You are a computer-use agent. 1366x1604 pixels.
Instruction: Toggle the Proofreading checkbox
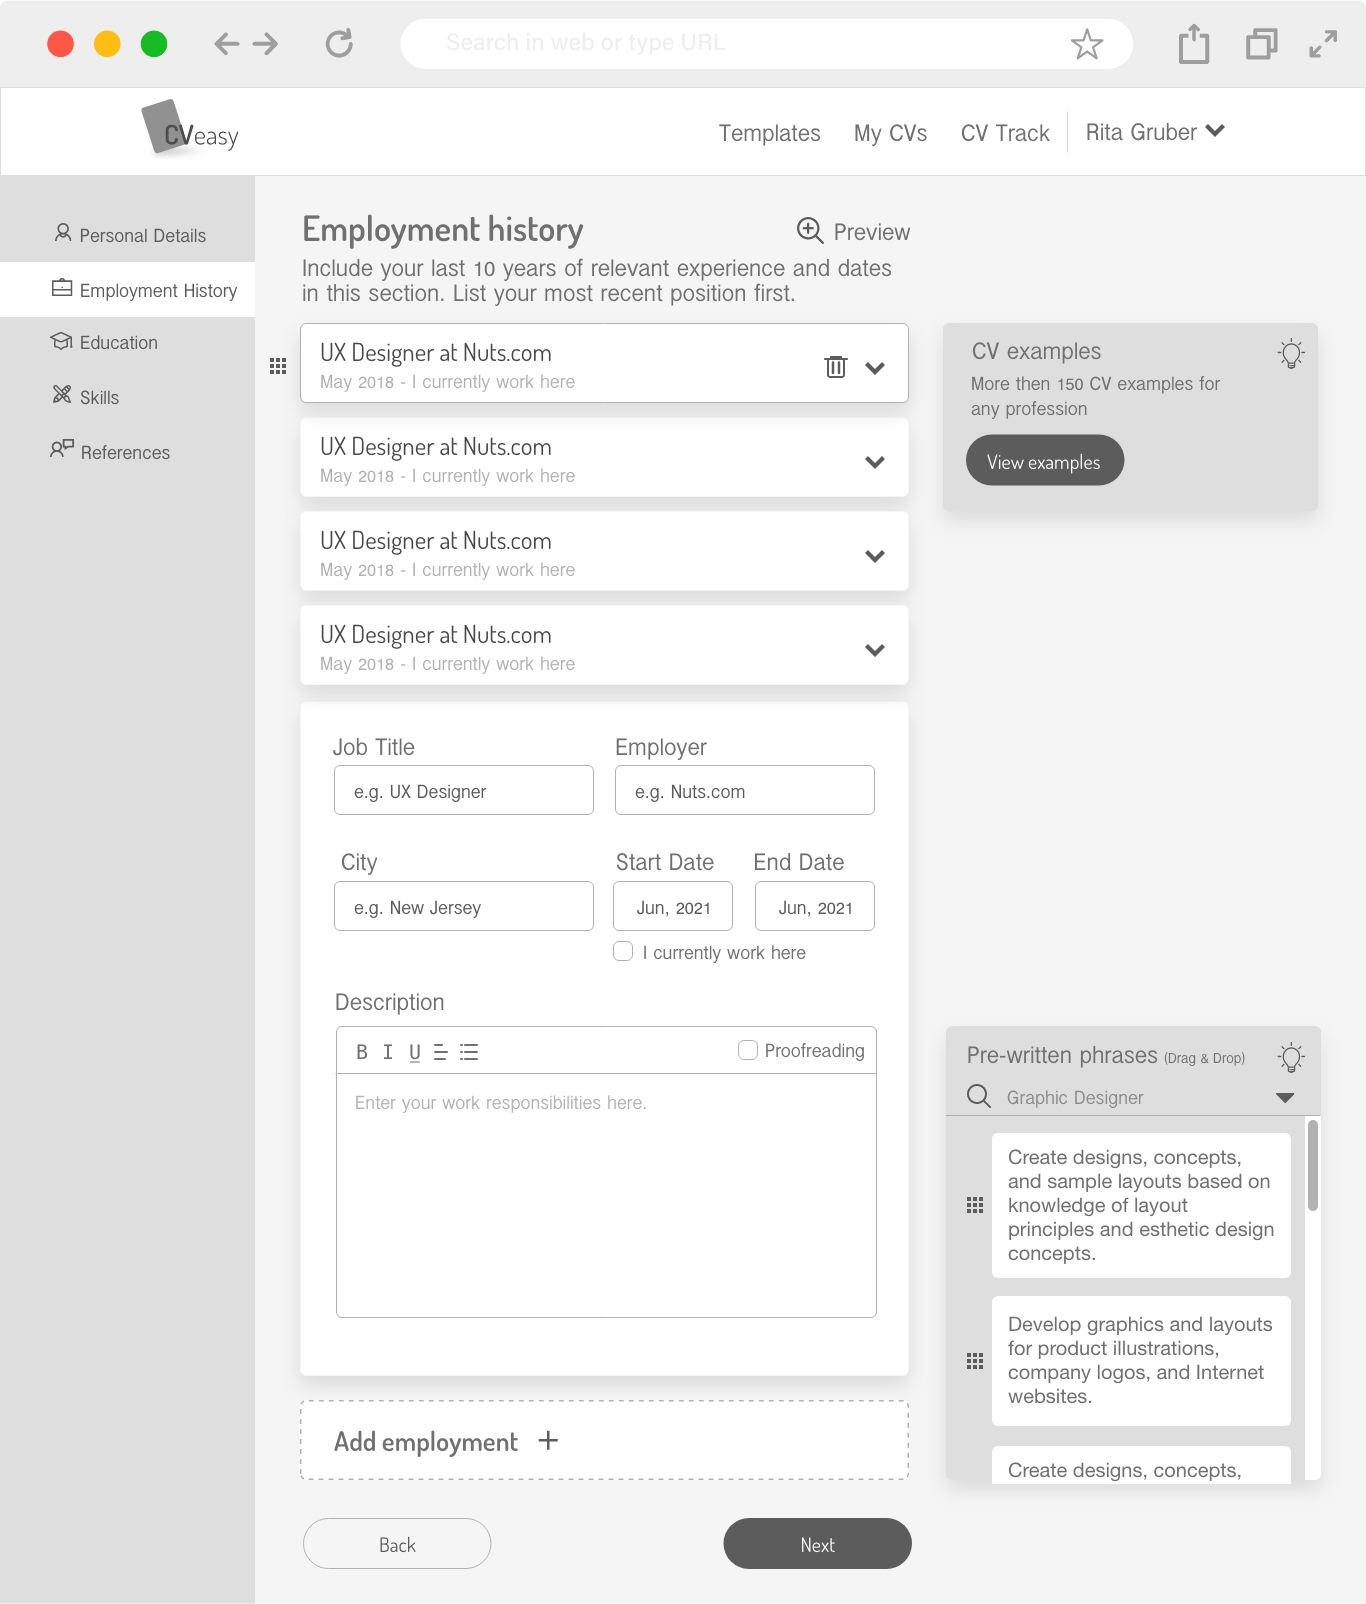click(x=747, y=1050)
